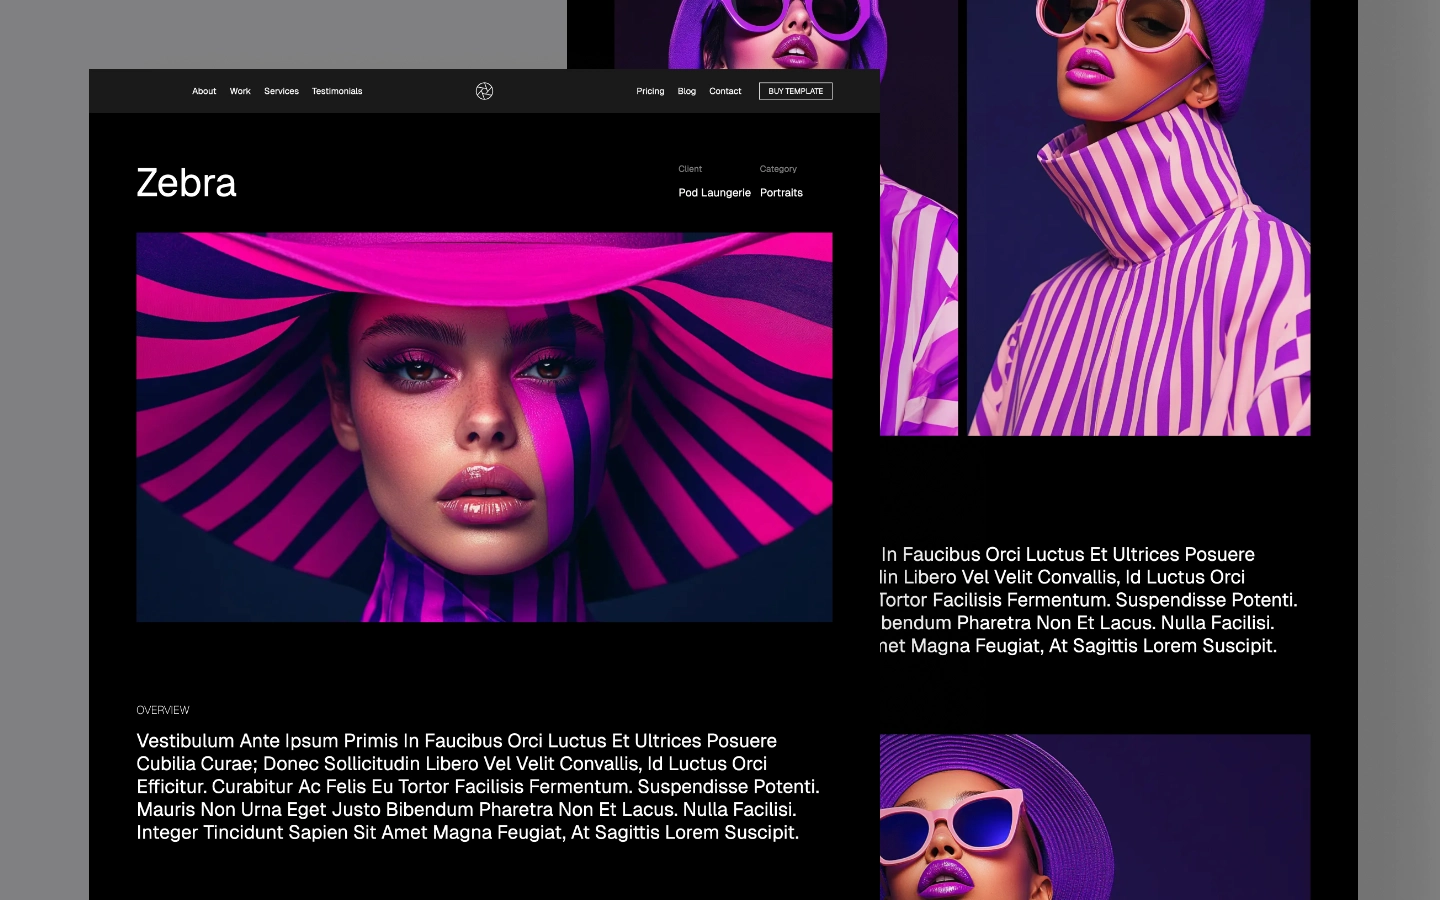Image resolution: width=1440 pixels, height=900 pixels.
Task: Select the Zebra project title
Action: click(x=186, y=183)
